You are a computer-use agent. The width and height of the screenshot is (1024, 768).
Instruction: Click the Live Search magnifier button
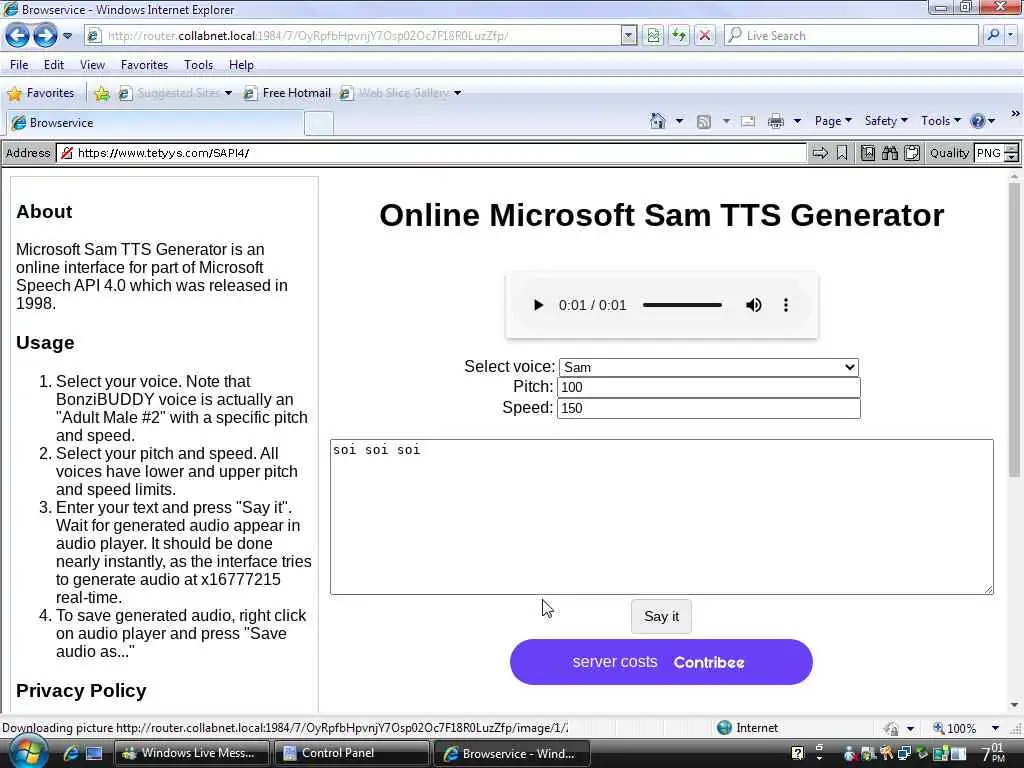993,35
